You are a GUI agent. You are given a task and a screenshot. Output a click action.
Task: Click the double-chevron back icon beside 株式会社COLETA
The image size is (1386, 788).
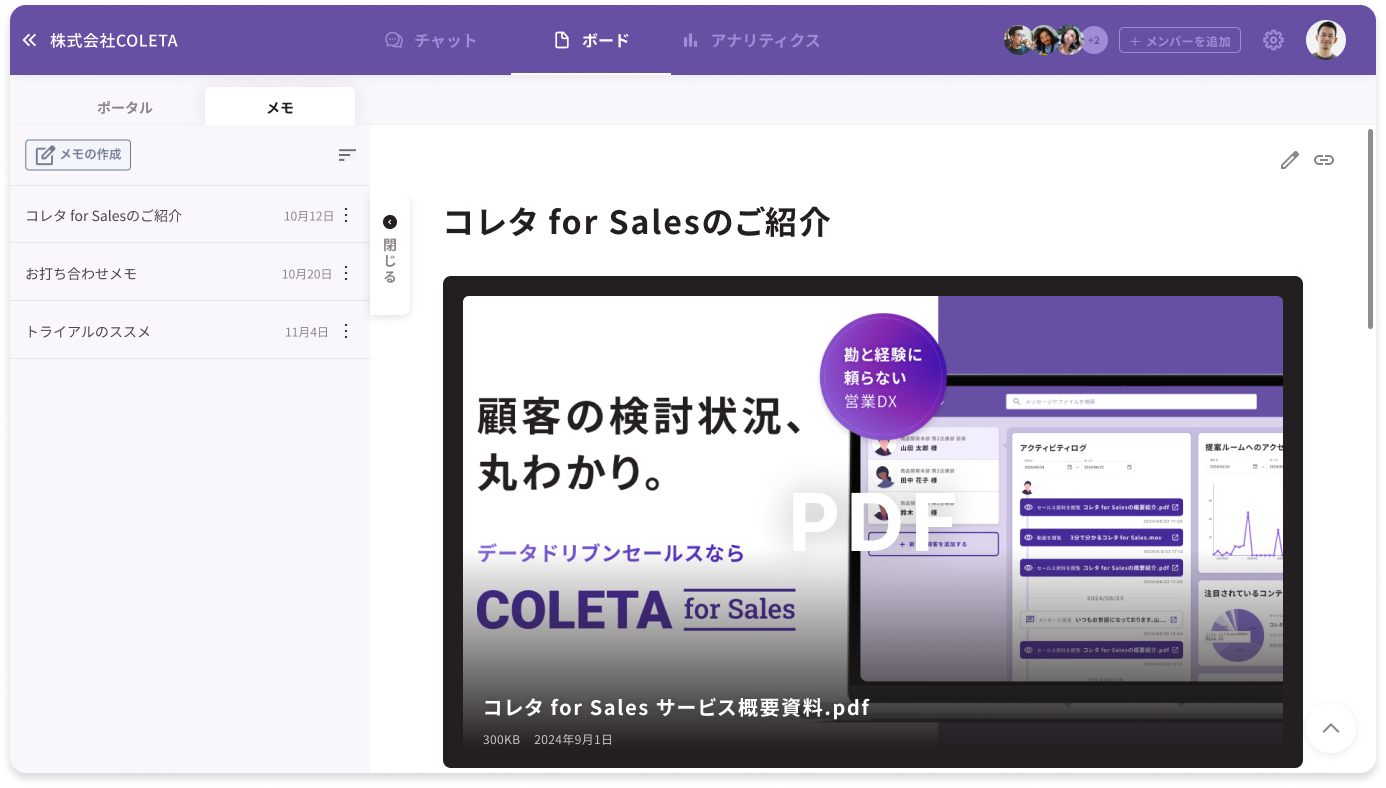[29, 40]
